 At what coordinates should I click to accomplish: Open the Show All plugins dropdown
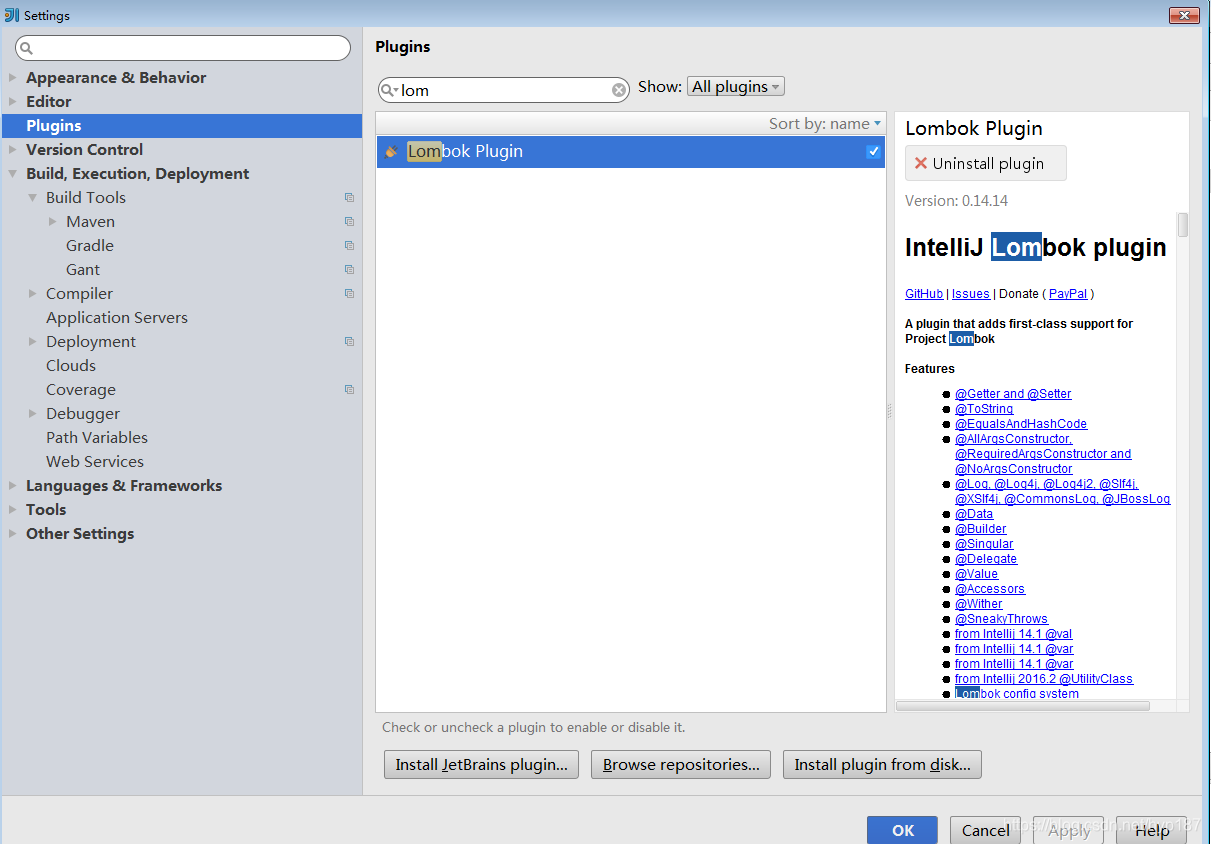[x=736, y=87]
